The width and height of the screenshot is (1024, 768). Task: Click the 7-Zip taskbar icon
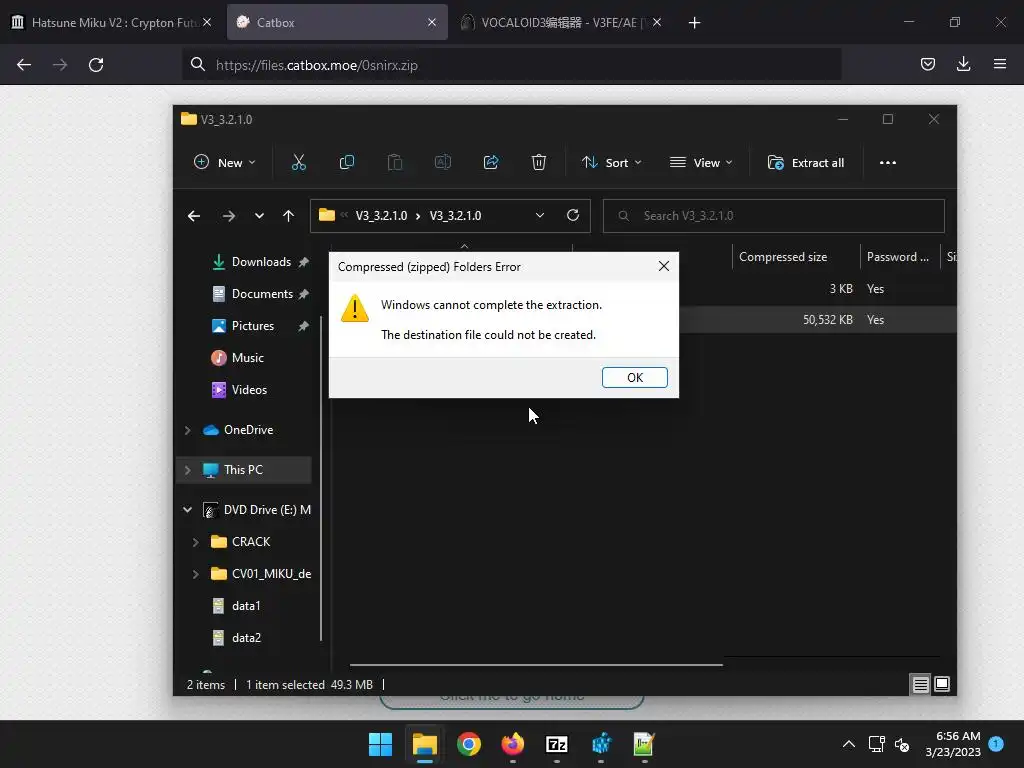pyautogui.click(x=556, y=744)
